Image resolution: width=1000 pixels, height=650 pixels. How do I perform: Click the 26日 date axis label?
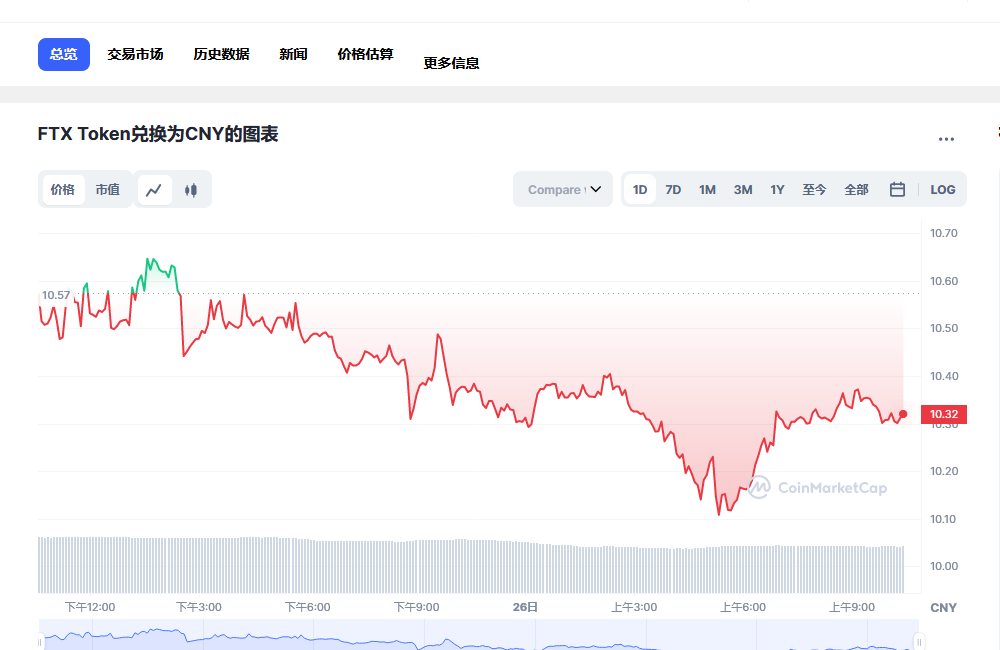(525, 607)
